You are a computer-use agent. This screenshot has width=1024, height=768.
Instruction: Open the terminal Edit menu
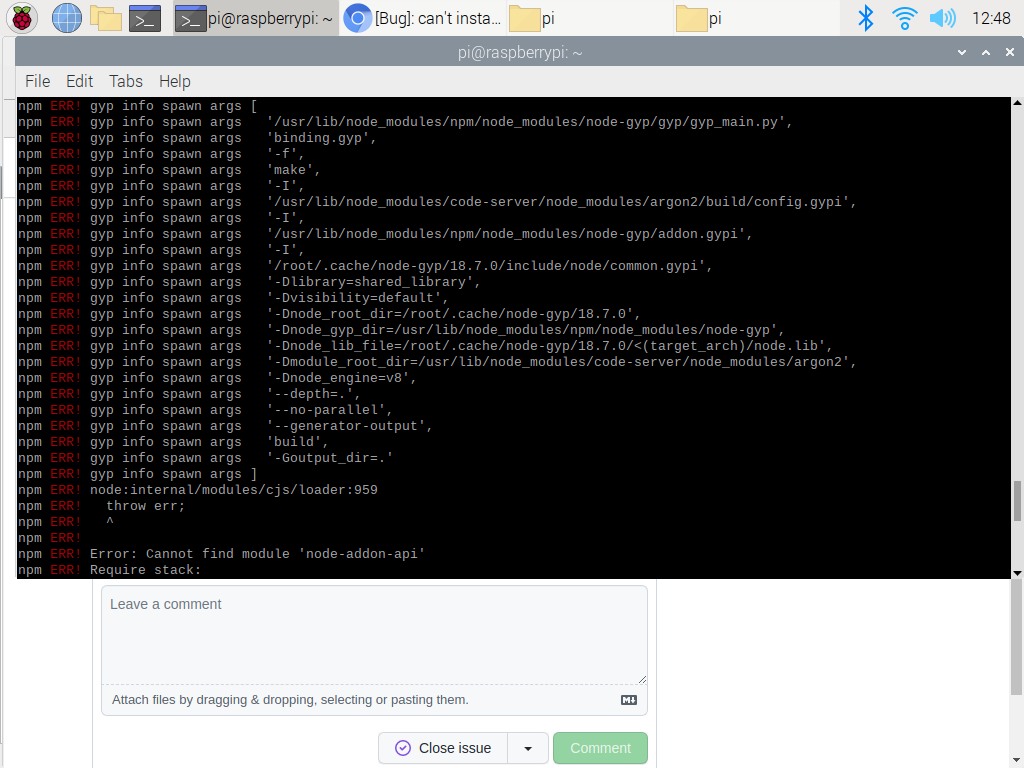click(80, 81)
